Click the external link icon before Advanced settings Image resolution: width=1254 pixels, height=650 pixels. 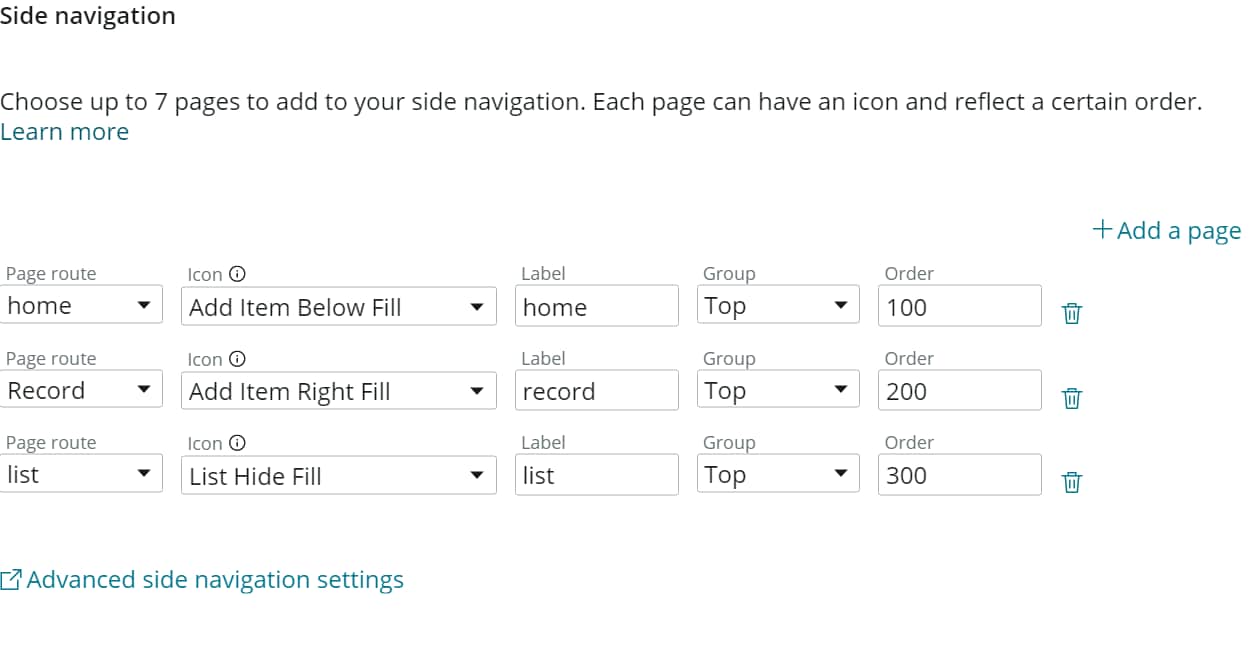[x=12, y=578]
